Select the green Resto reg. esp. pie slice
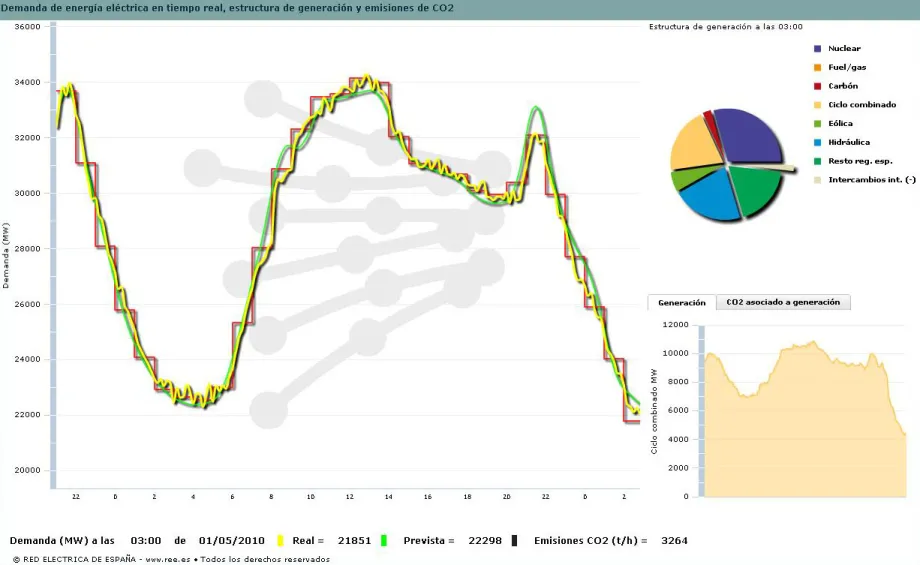This screenshot has height=565, width=920. click(755, 188)
